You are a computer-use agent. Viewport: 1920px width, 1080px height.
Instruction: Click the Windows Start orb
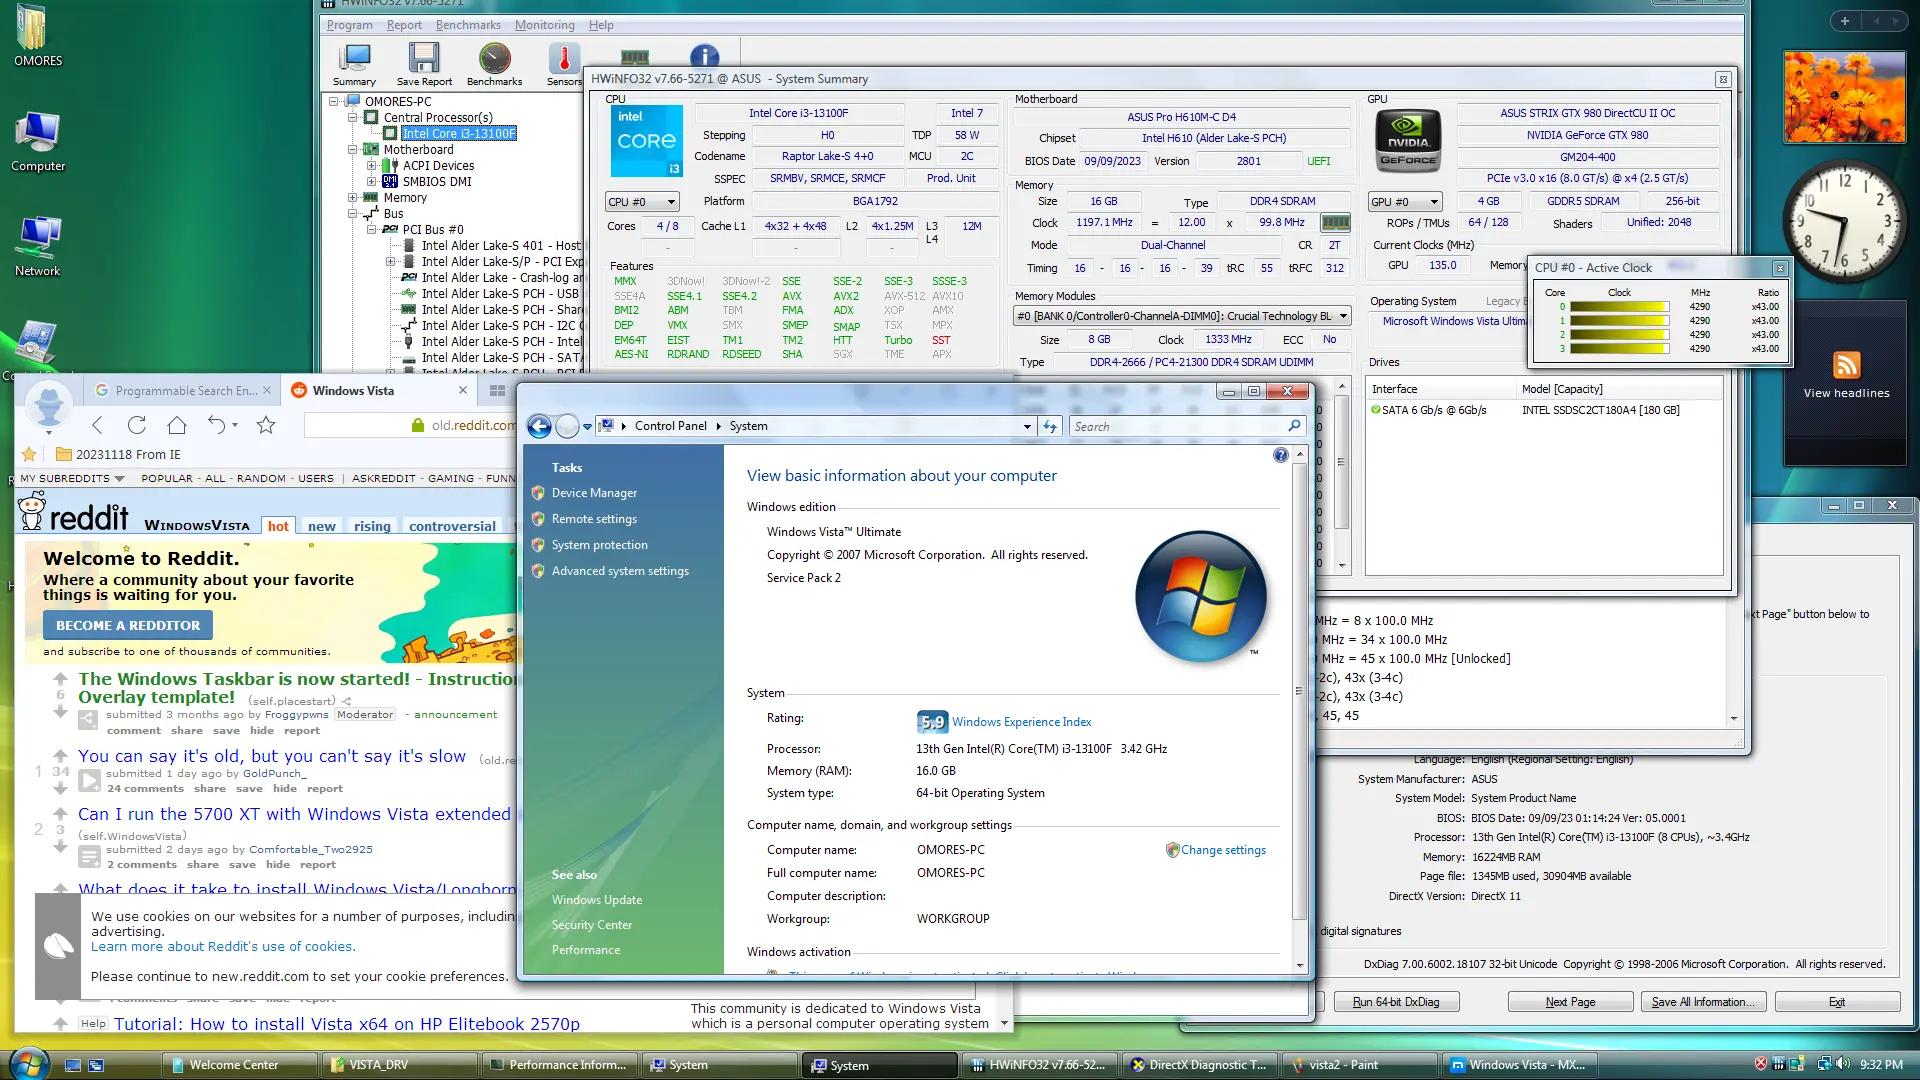(28, 1063)
